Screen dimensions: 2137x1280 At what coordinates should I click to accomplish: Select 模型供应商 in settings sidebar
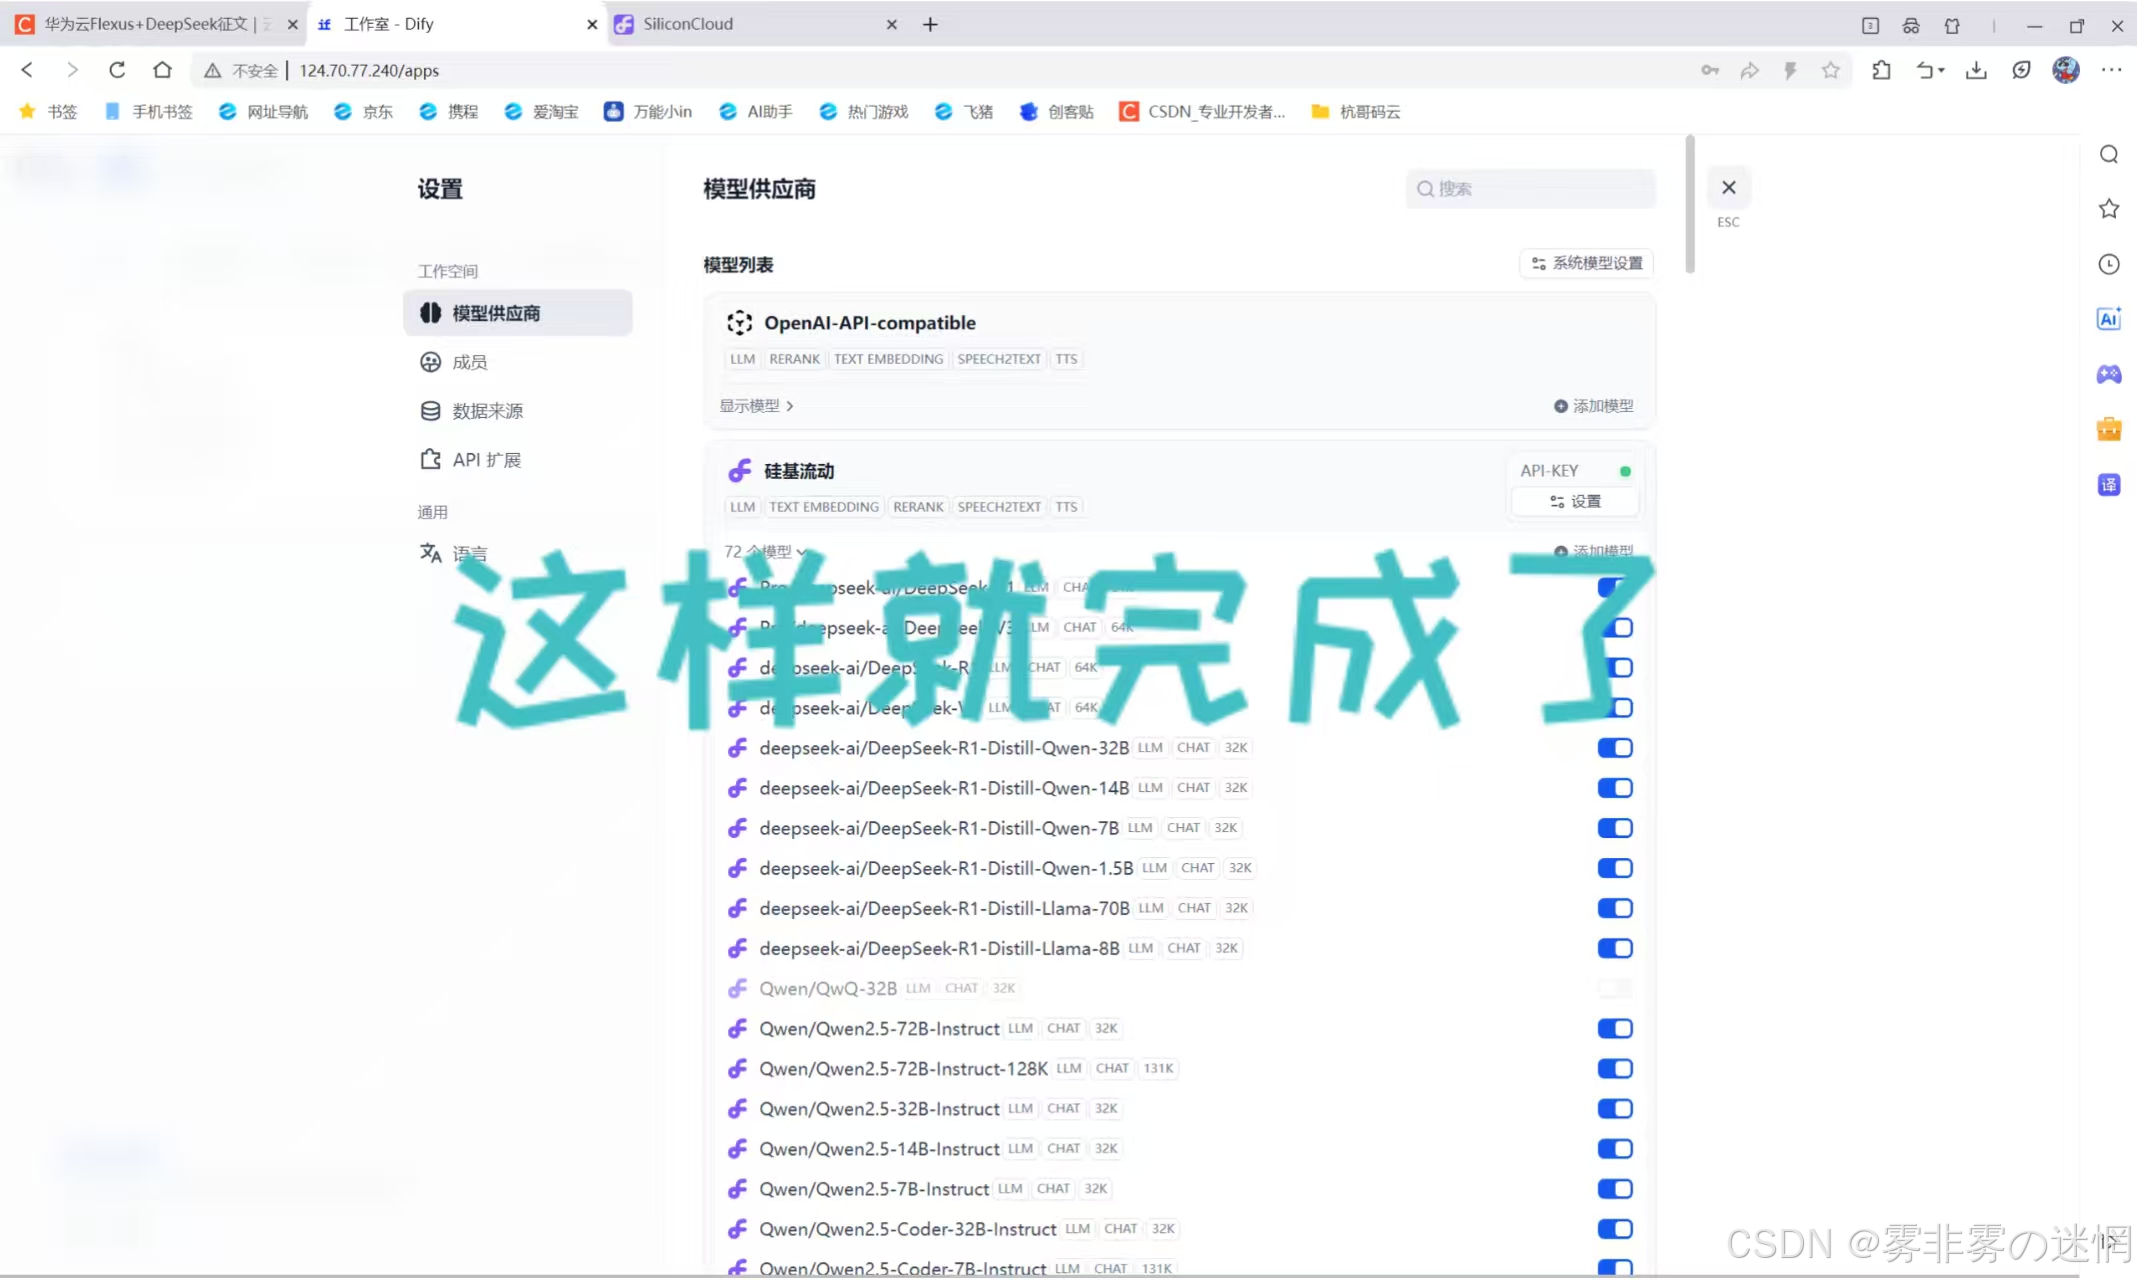517,313
